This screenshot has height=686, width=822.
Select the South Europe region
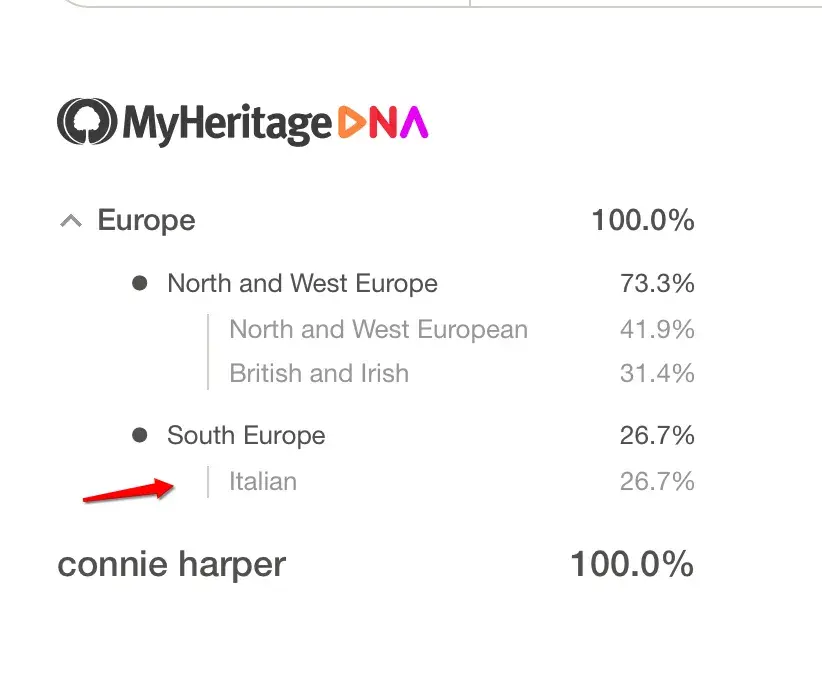point(246,436)
